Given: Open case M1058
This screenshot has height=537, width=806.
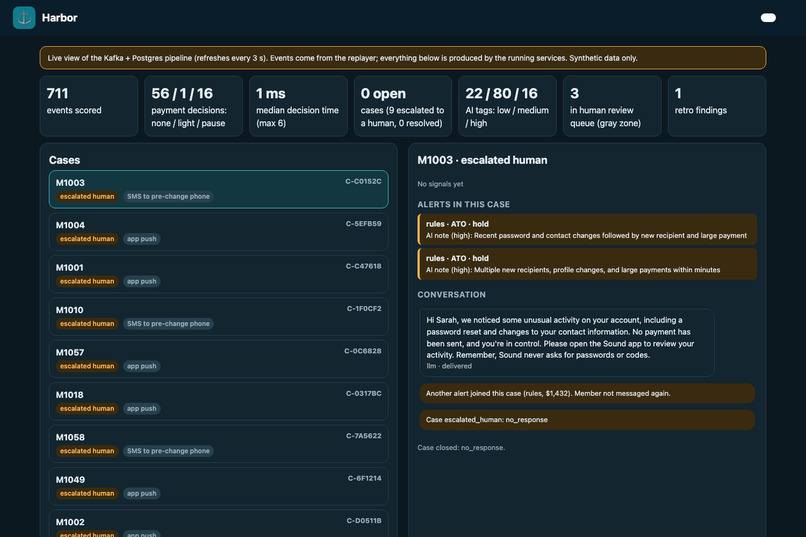Looking at the screenshot, I should pos(218,443).
